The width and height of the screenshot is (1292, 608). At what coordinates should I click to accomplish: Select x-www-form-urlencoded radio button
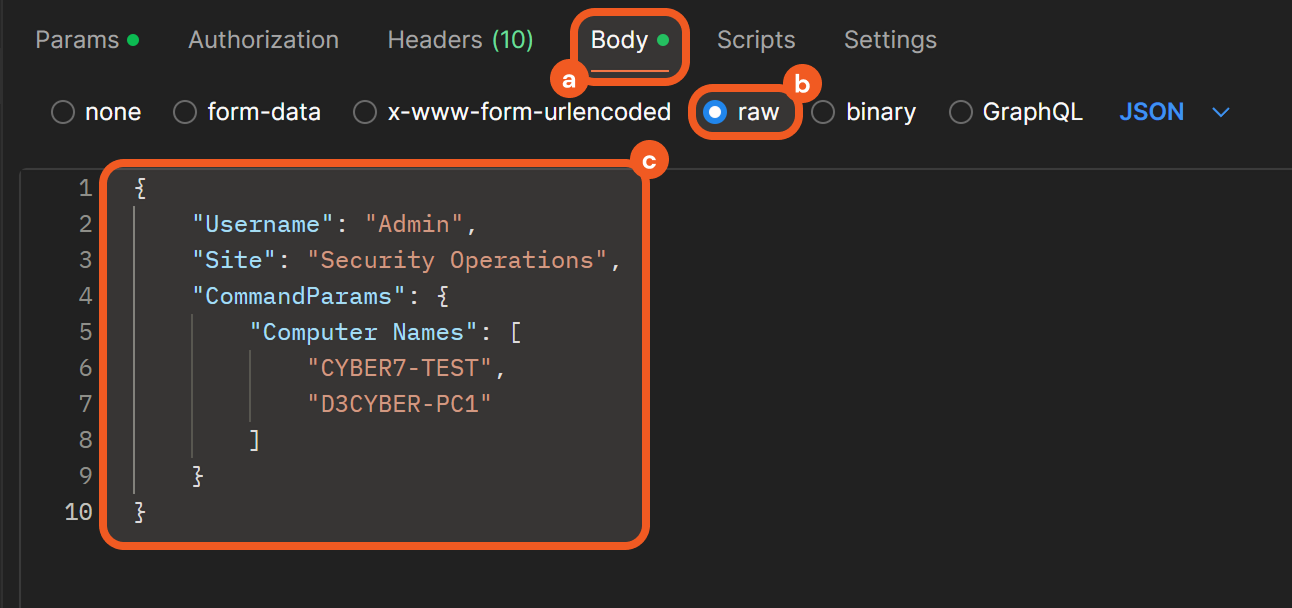click(365, 112)
